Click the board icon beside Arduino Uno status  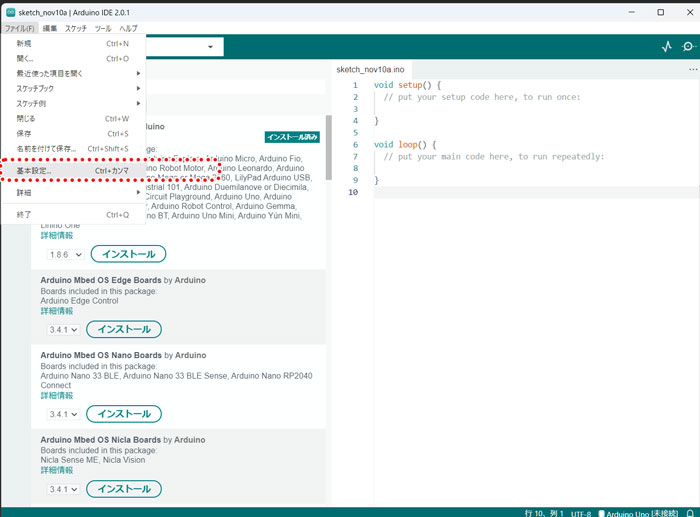pos(601,513)
